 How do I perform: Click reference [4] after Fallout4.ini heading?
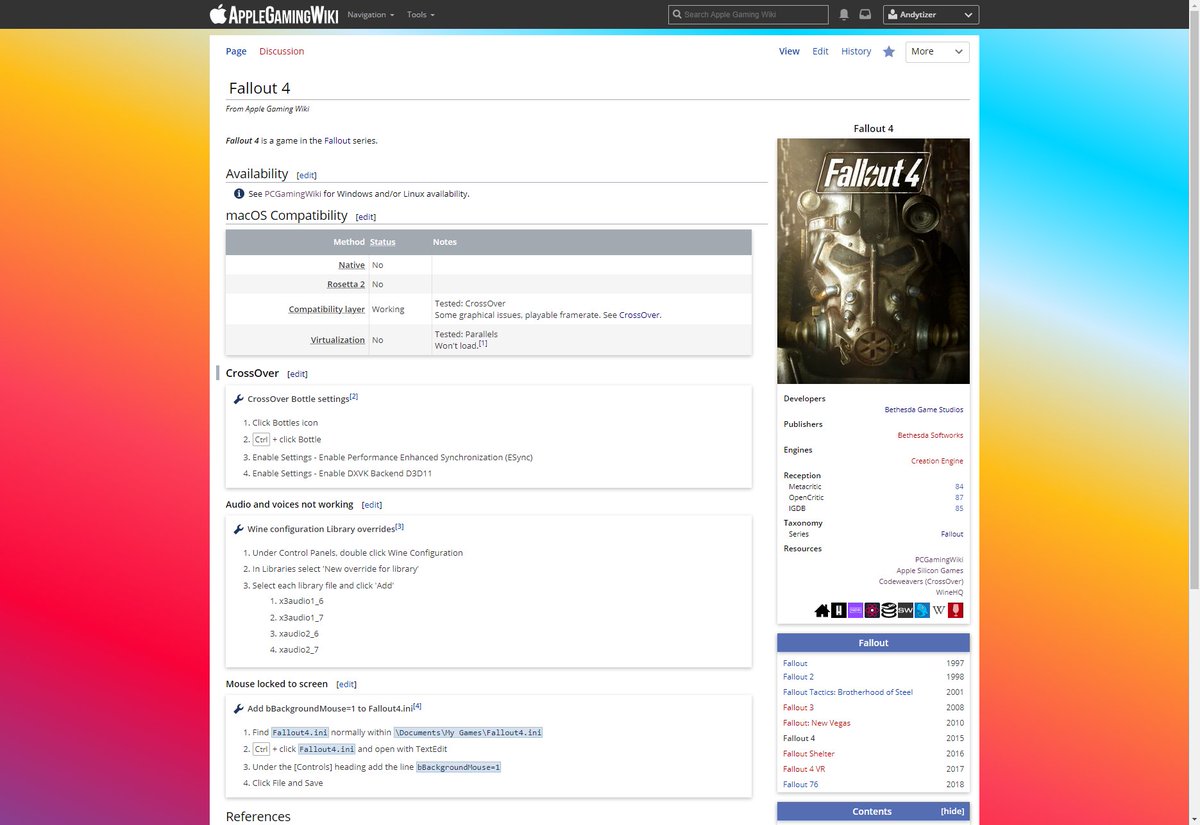pyautogui.click(x=417, y=707)
